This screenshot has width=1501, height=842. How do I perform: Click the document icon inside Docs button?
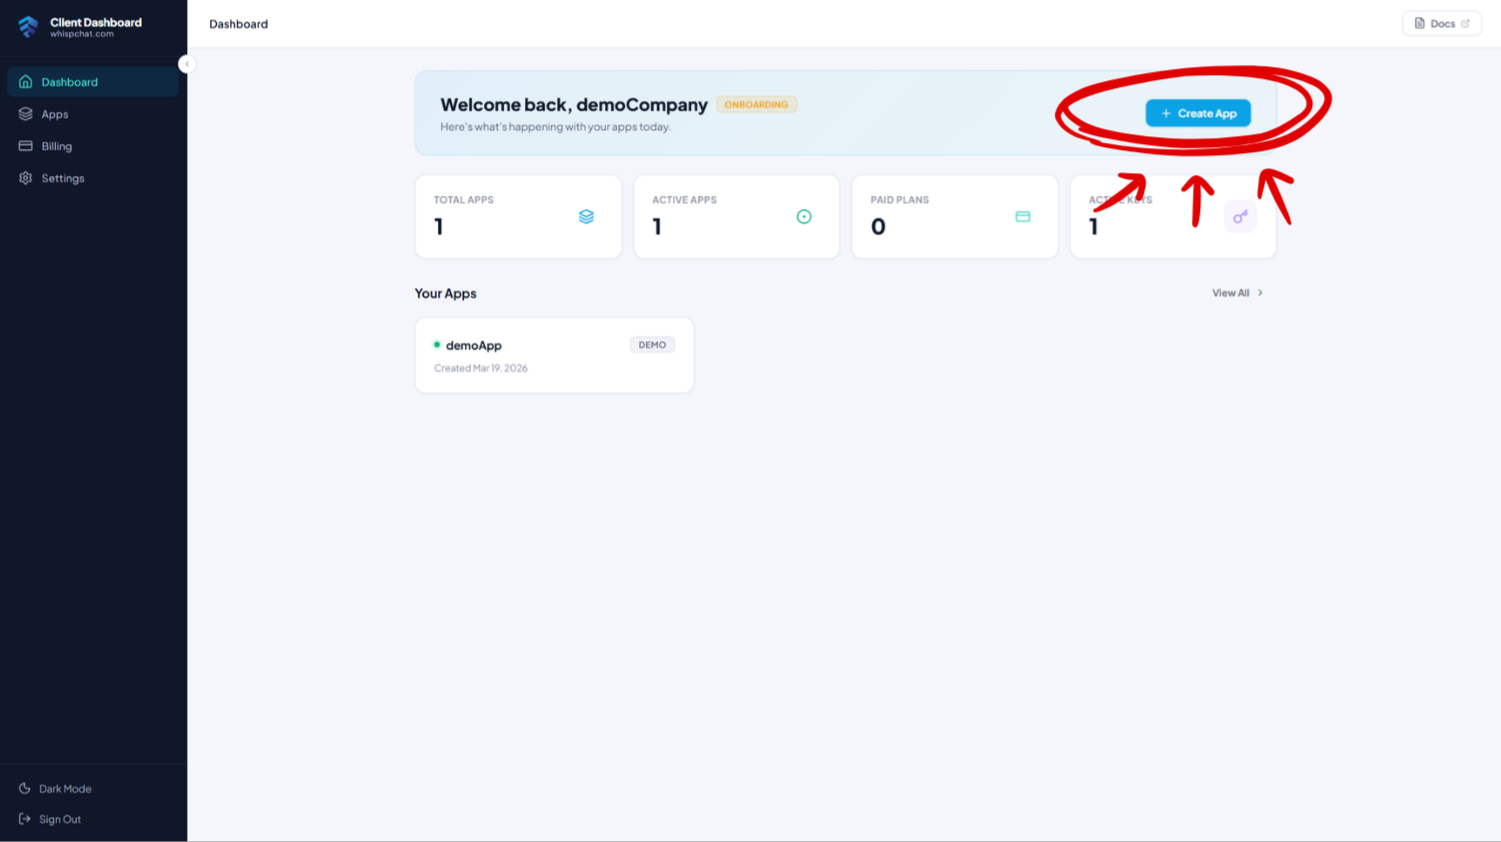click(1422, 23)
